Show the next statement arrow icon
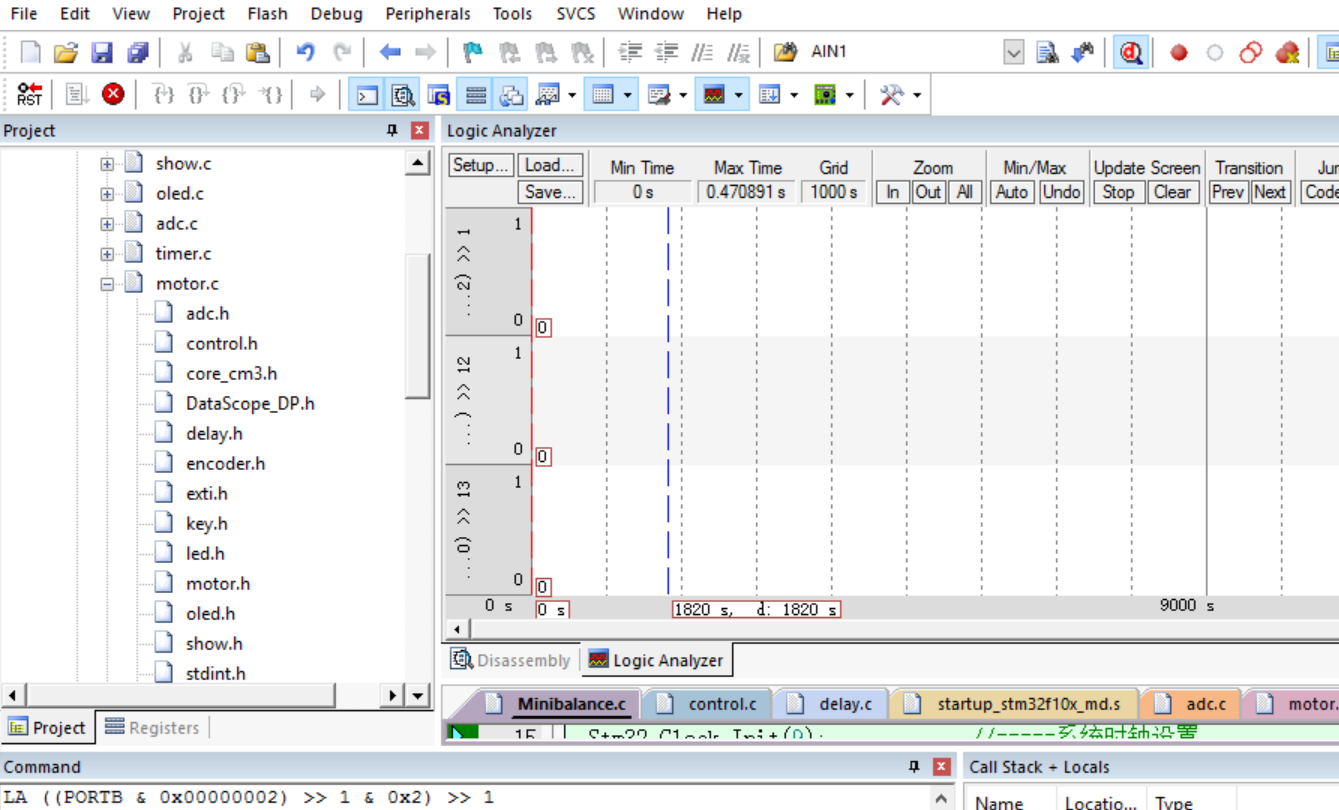Screen dimensions: 1339x810 [x=317, y=95]
